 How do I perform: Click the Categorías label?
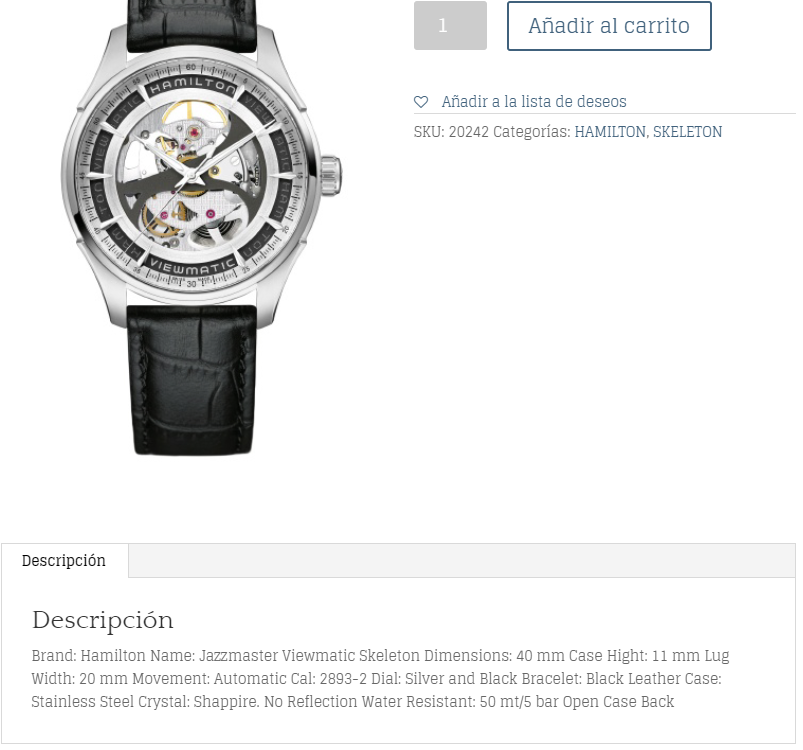coord(532,132)
